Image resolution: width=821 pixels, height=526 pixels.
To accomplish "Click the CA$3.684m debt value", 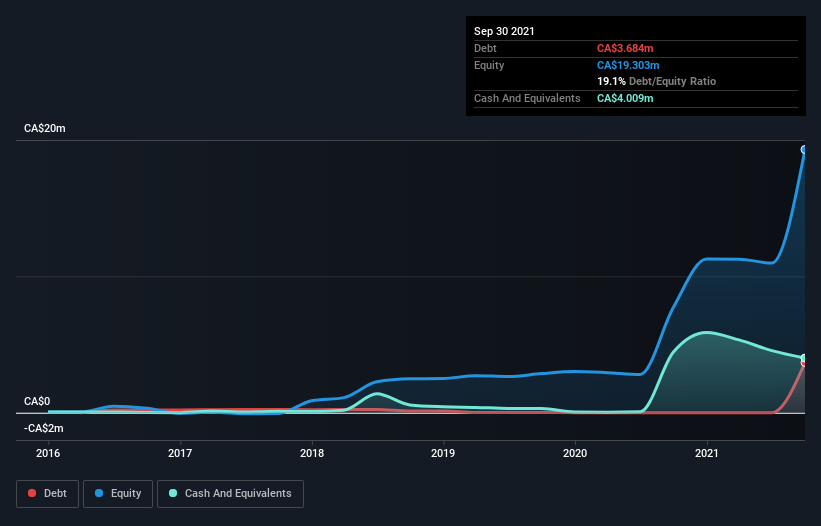I will click(625, 48).
